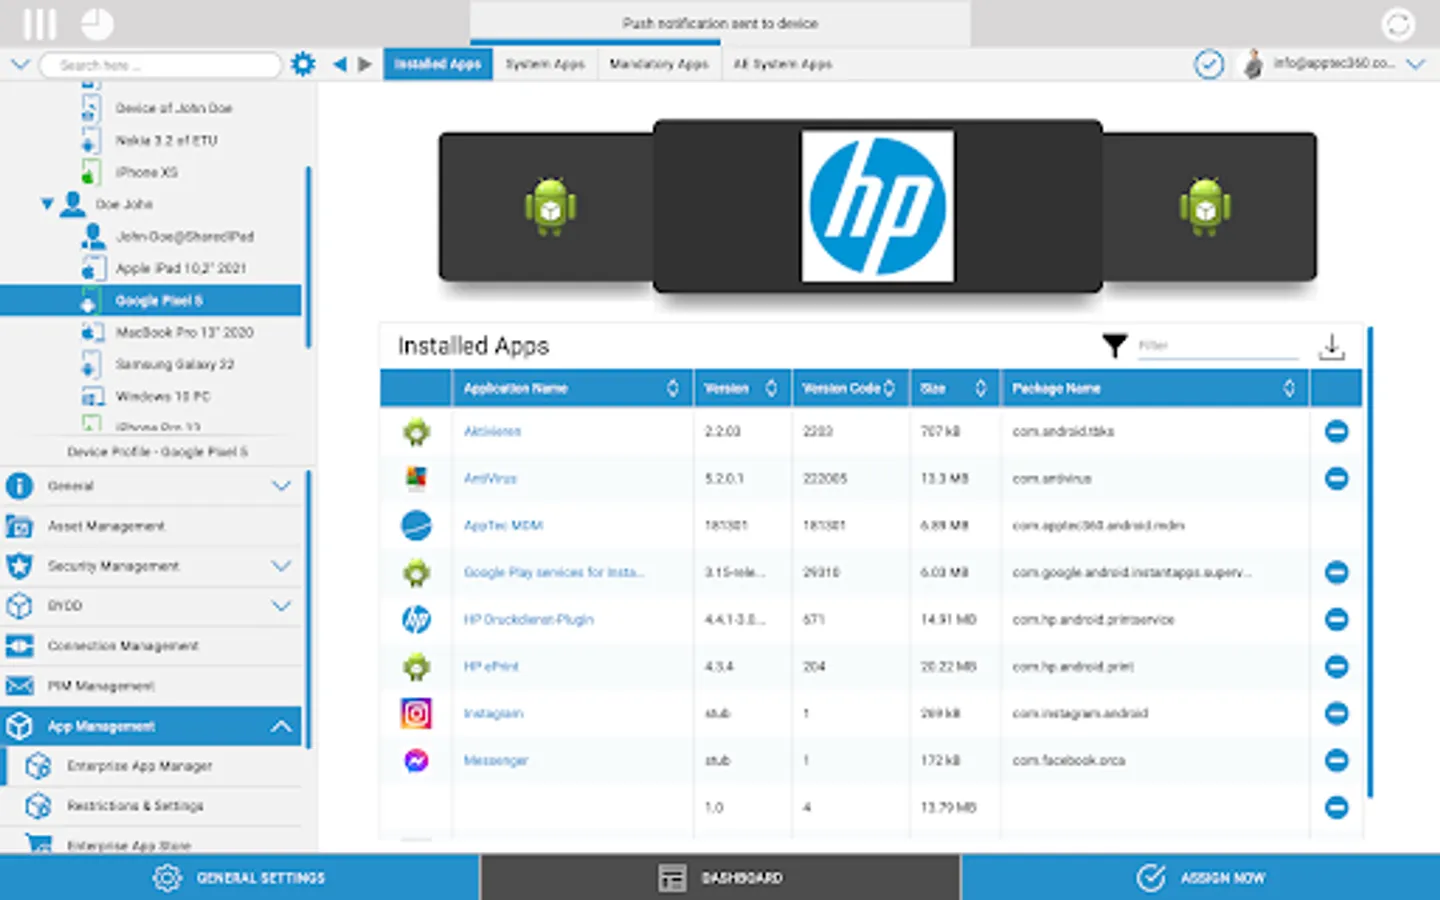Open Enterprise App Manager

pos(150,766)
